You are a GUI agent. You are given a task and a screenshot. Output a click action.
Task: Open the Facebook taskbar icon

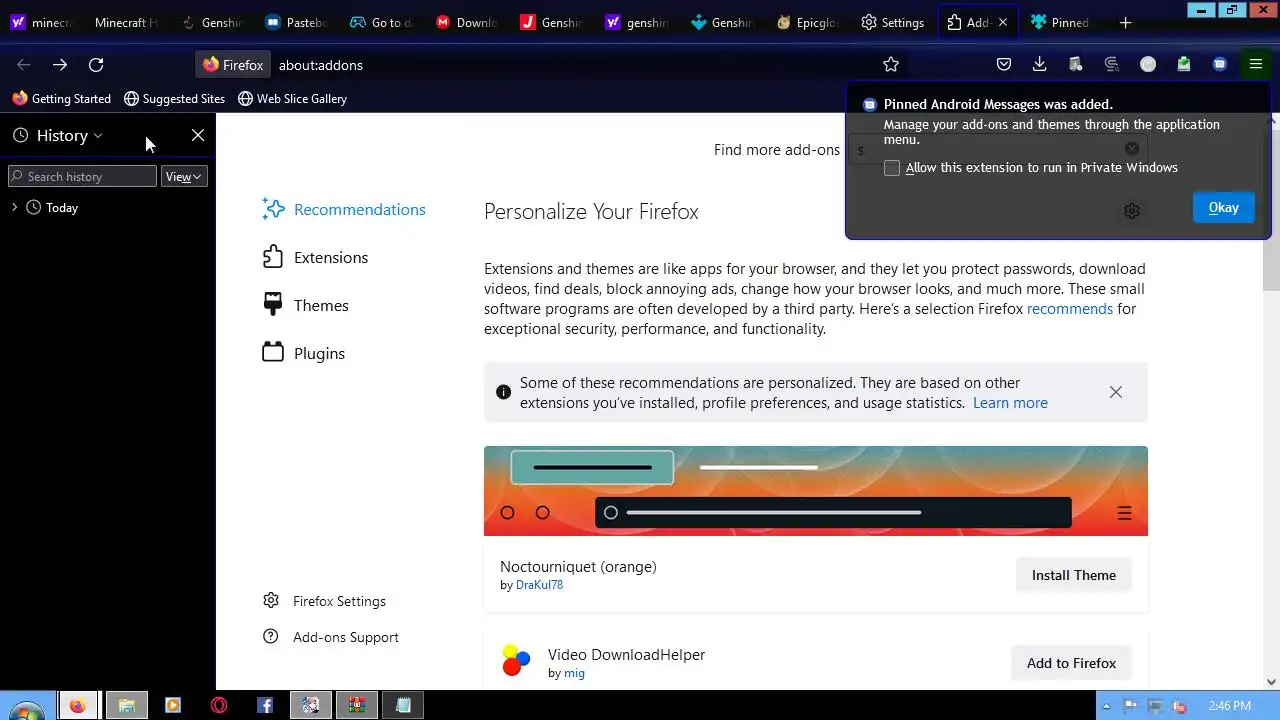[x=265, y=705]
